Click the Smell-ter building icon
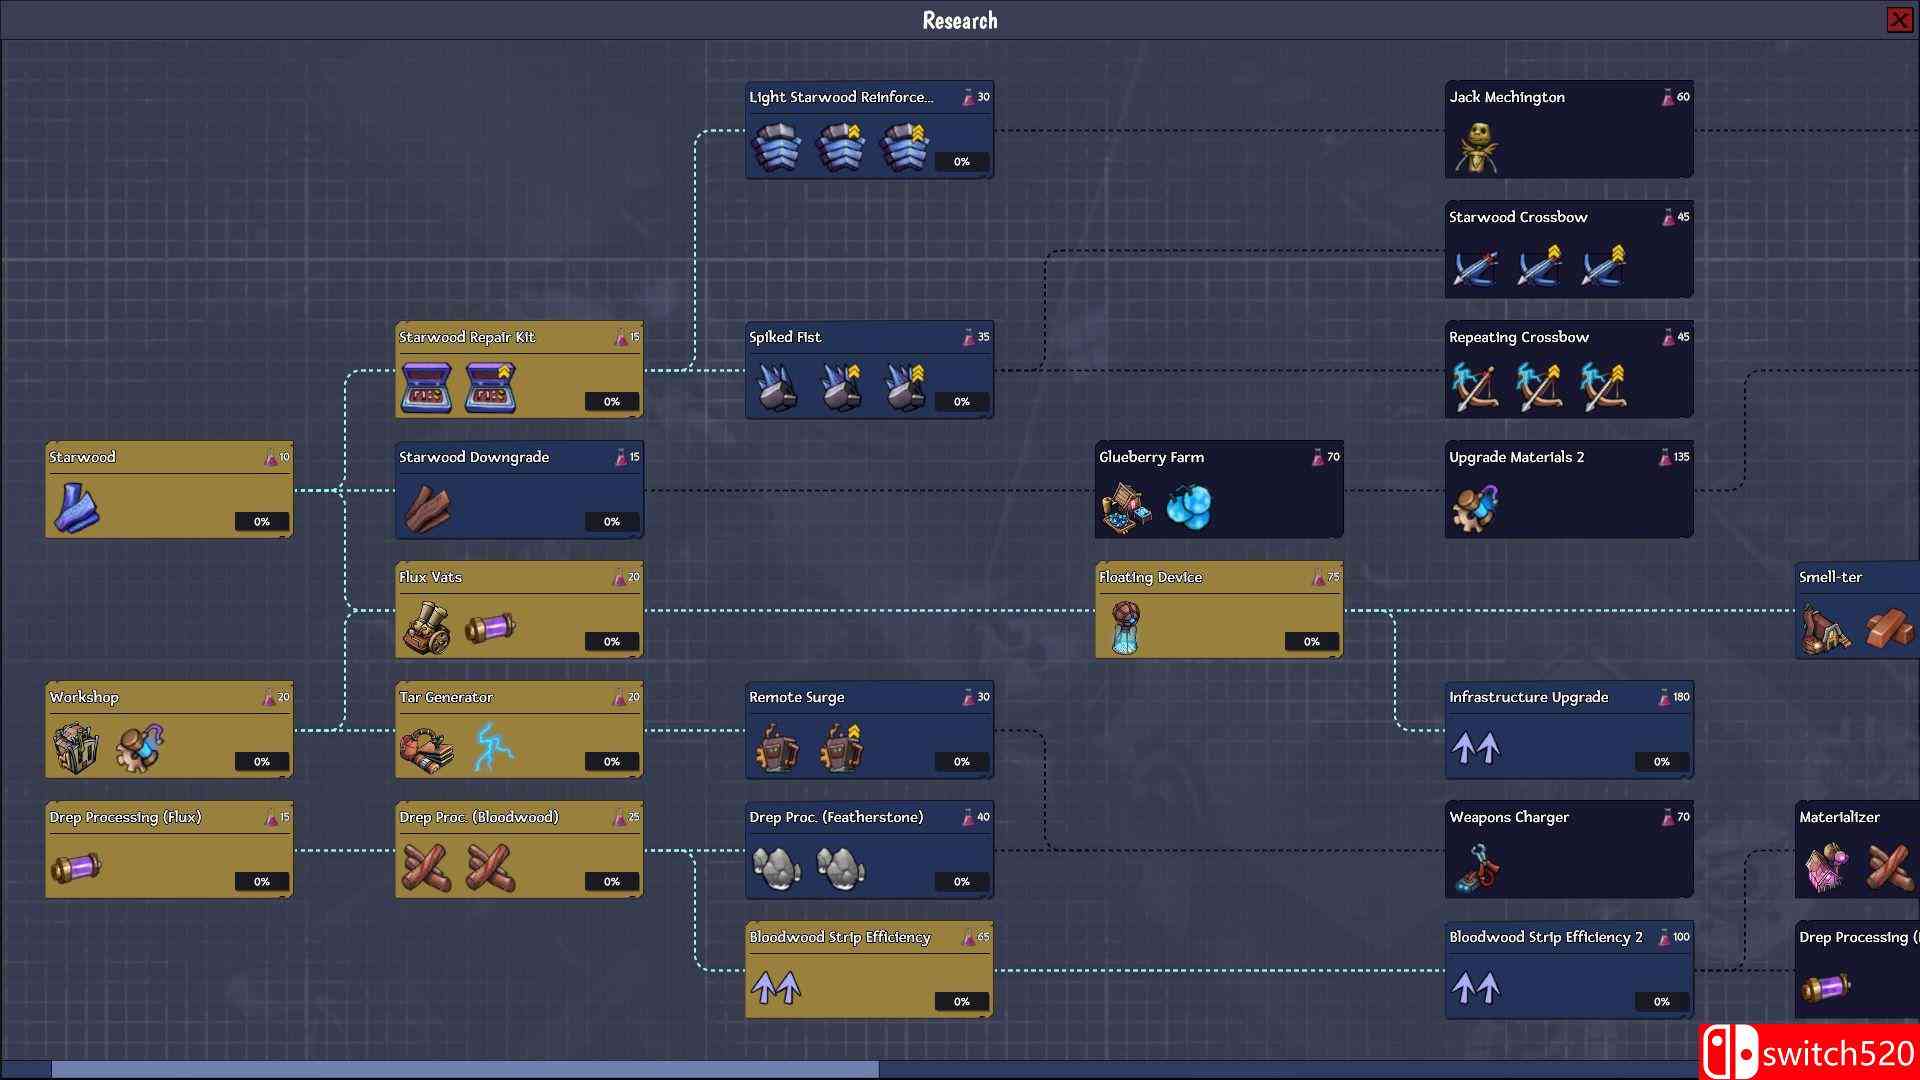1920x1080 pixels. (1826, 629)
